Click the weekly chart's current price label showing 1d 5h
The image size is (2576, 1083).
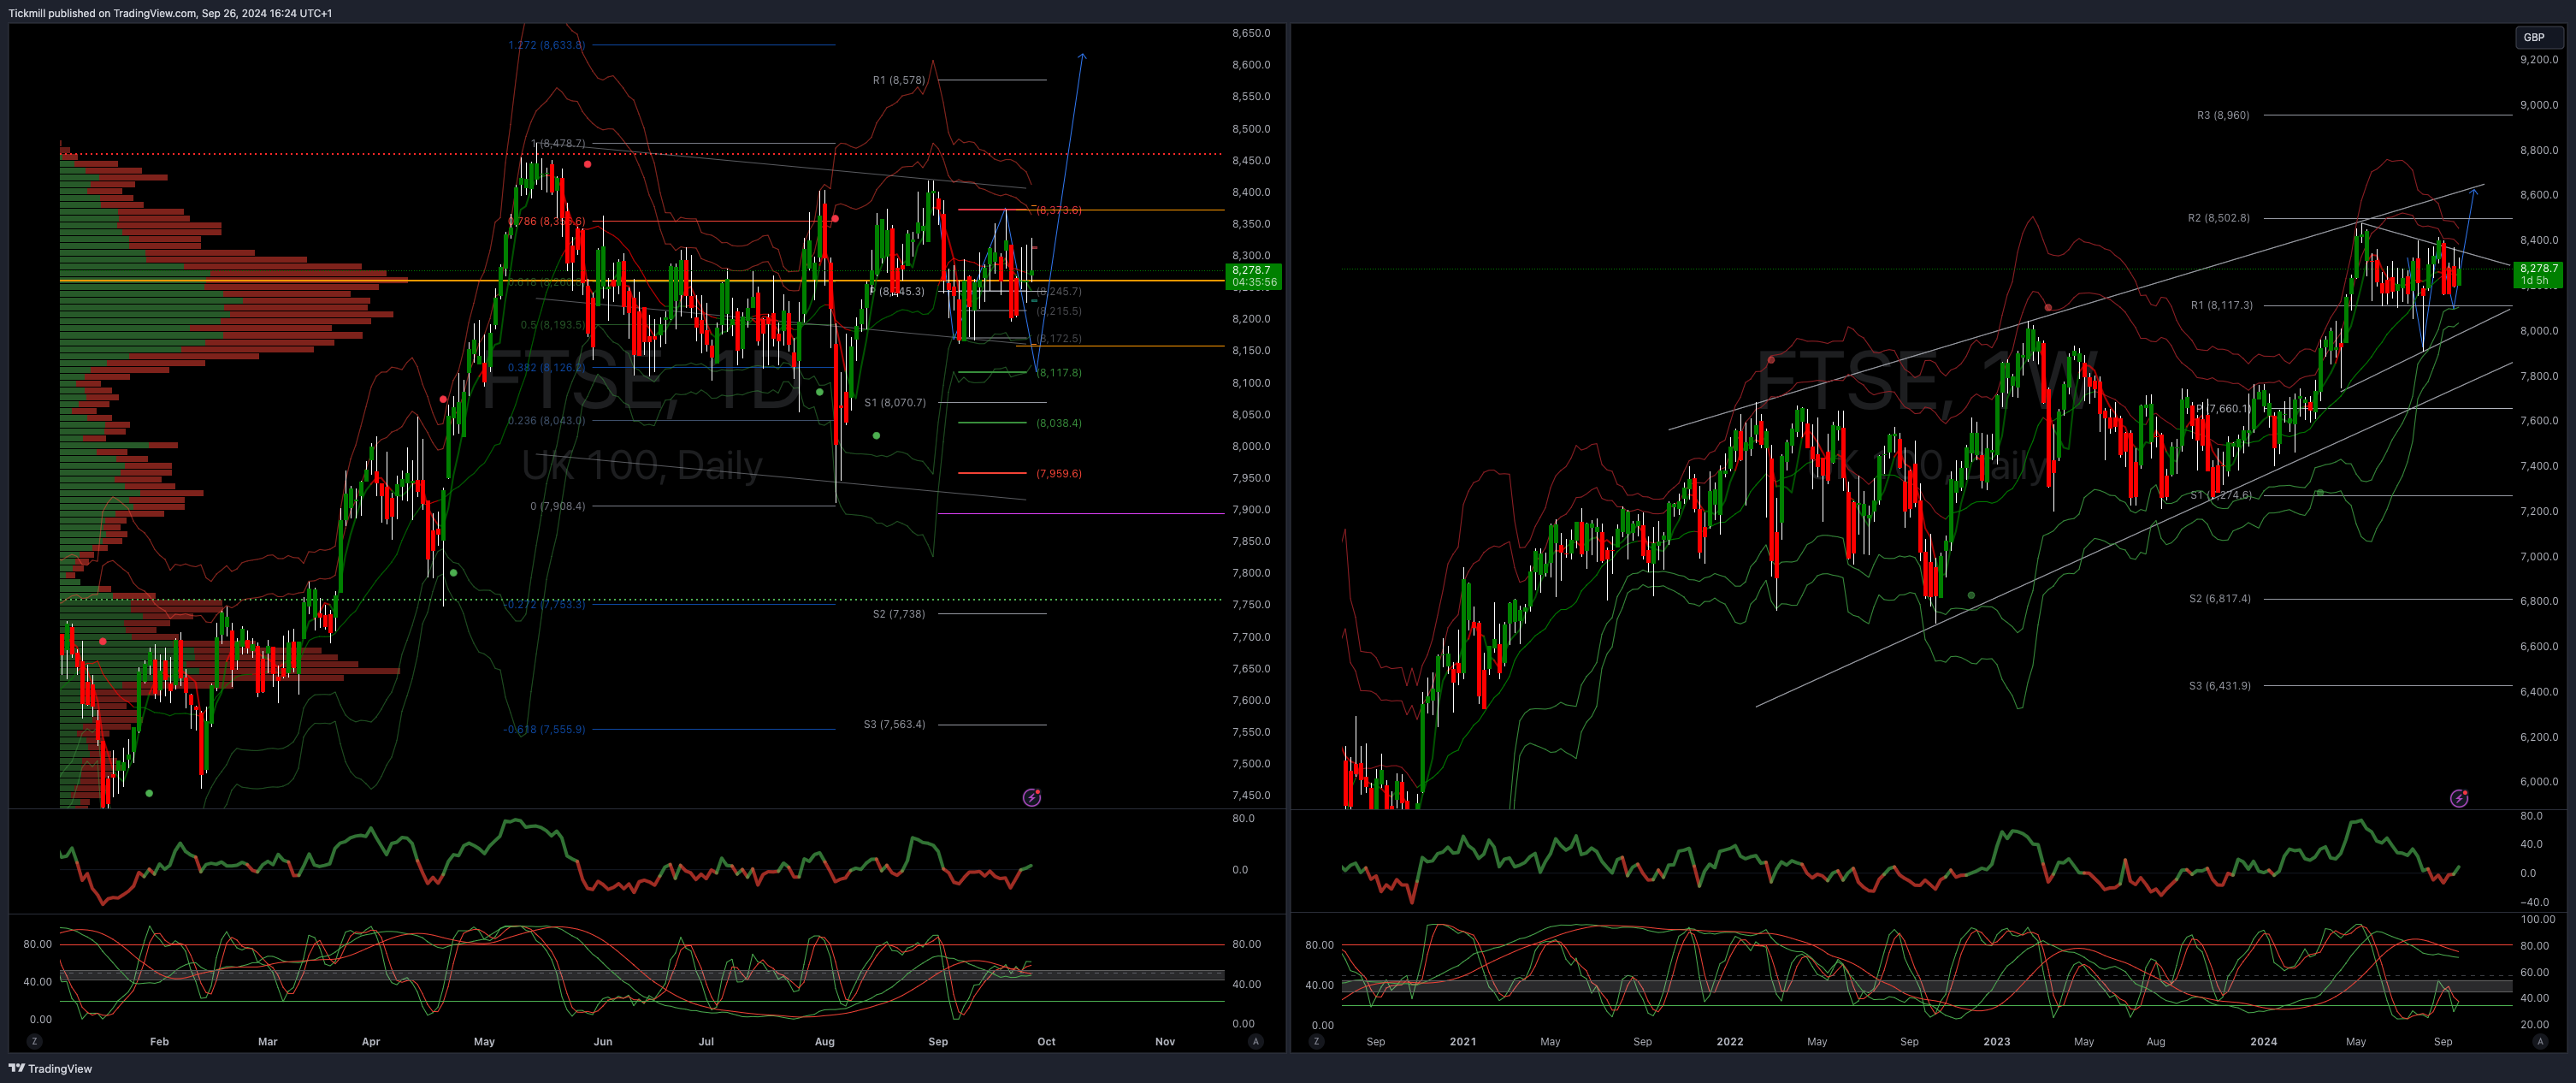click(x=2539, y=275)
